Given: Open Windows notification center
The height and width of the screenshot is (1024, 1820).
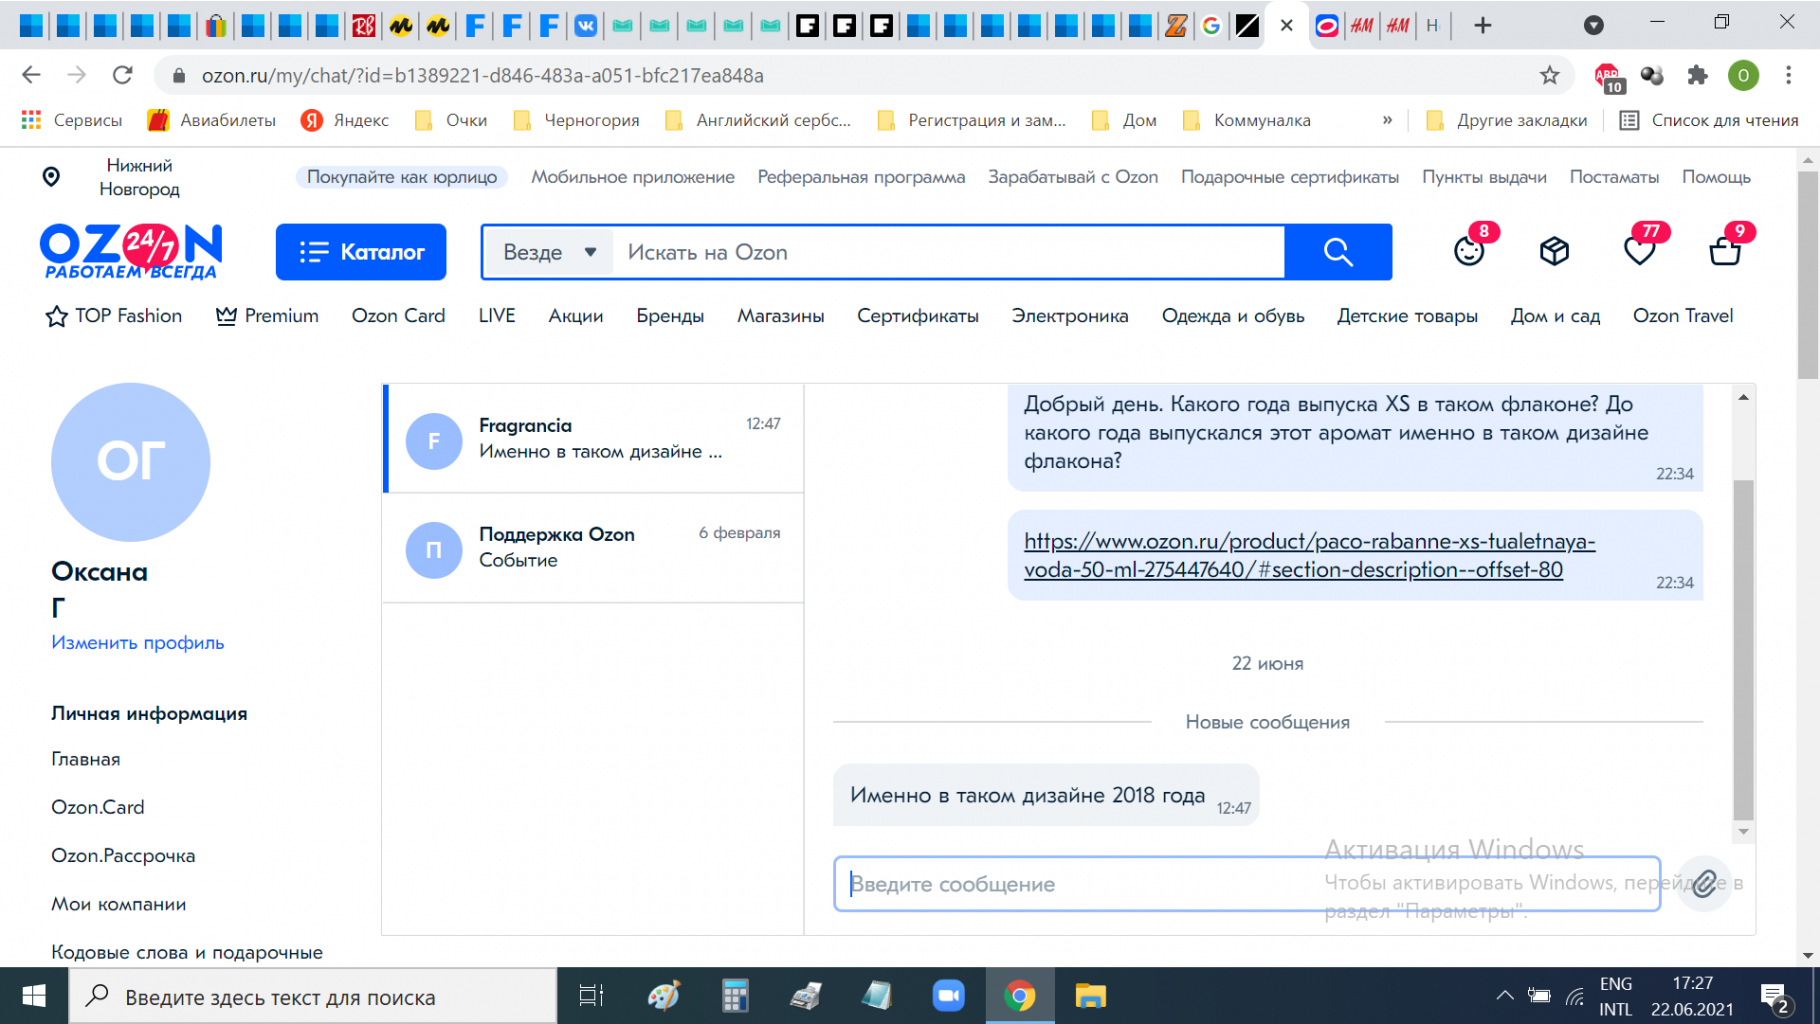Looking at the screenshot, I should pos(1776,998).
